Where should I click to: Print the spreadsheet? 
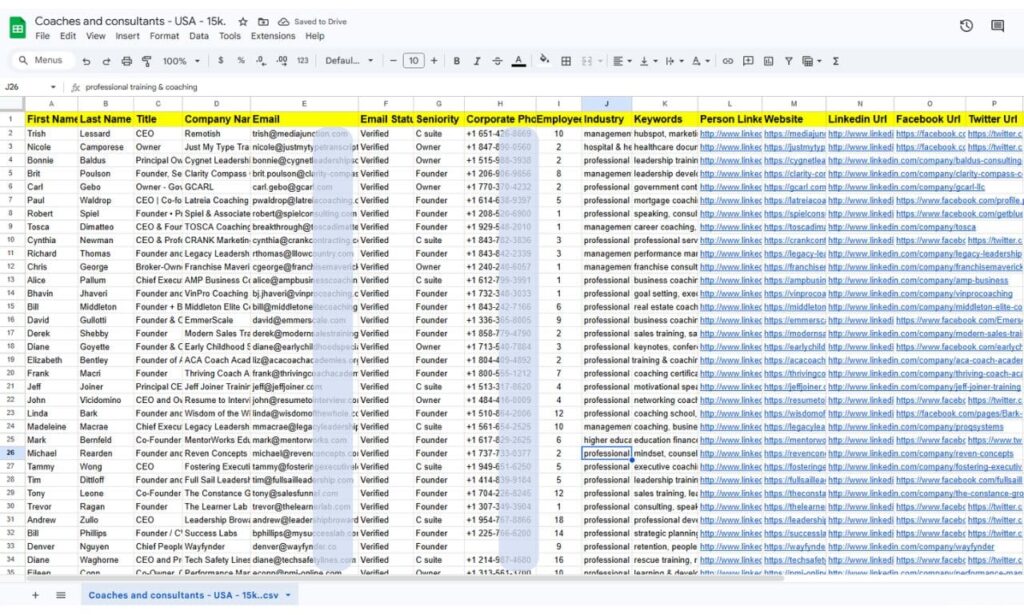pos(127,61)
